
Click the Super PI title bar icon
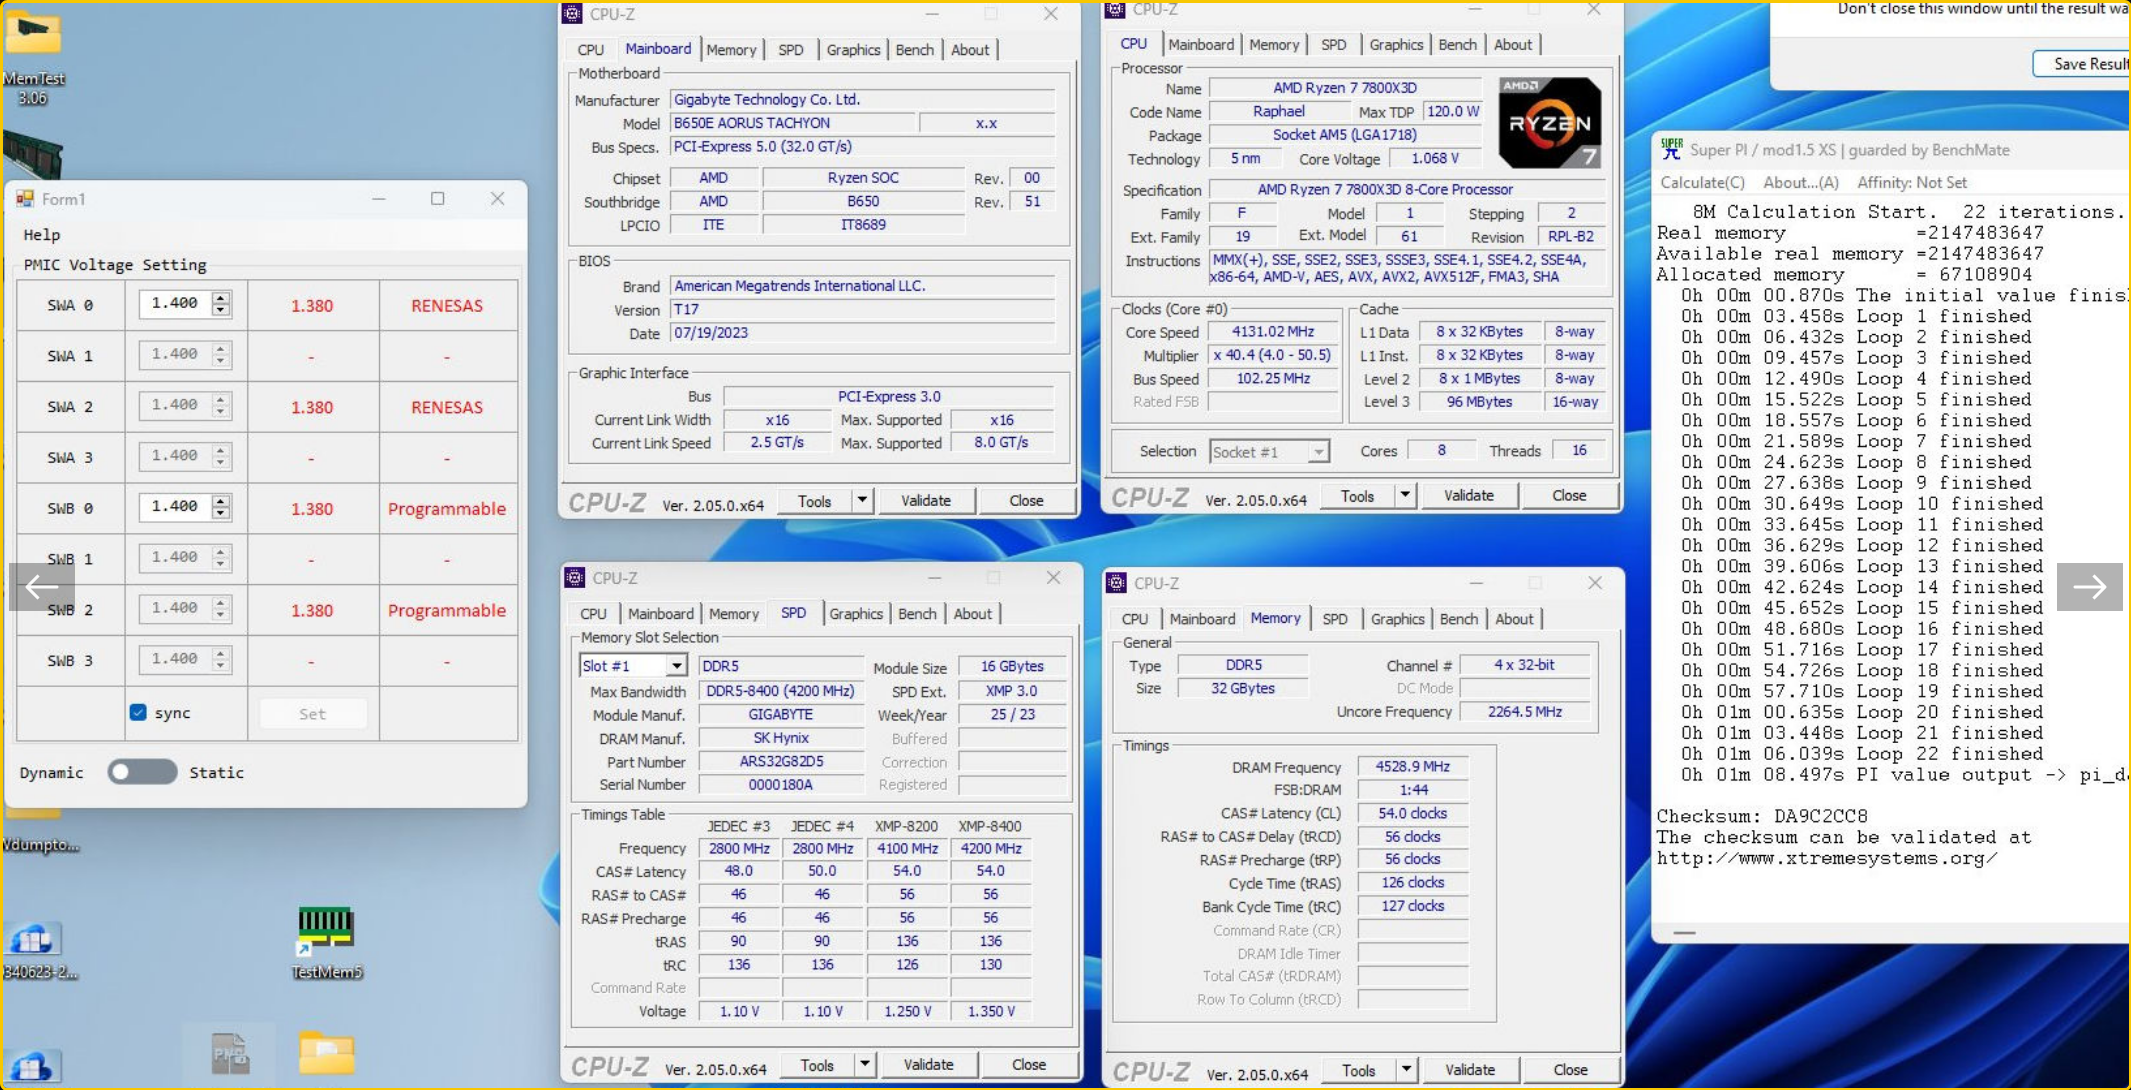[1670, 149]
